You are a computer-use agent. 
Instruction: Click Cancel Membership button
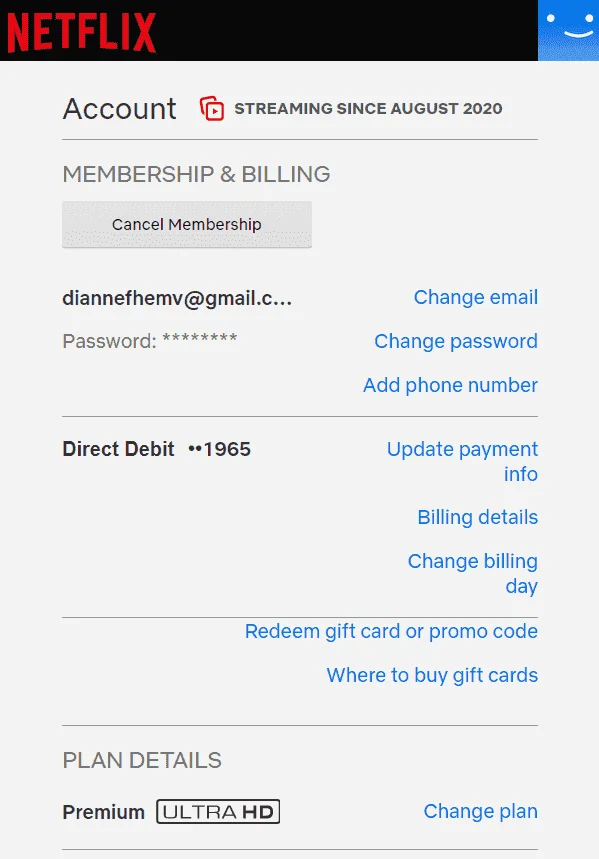(x=187, y=225)
